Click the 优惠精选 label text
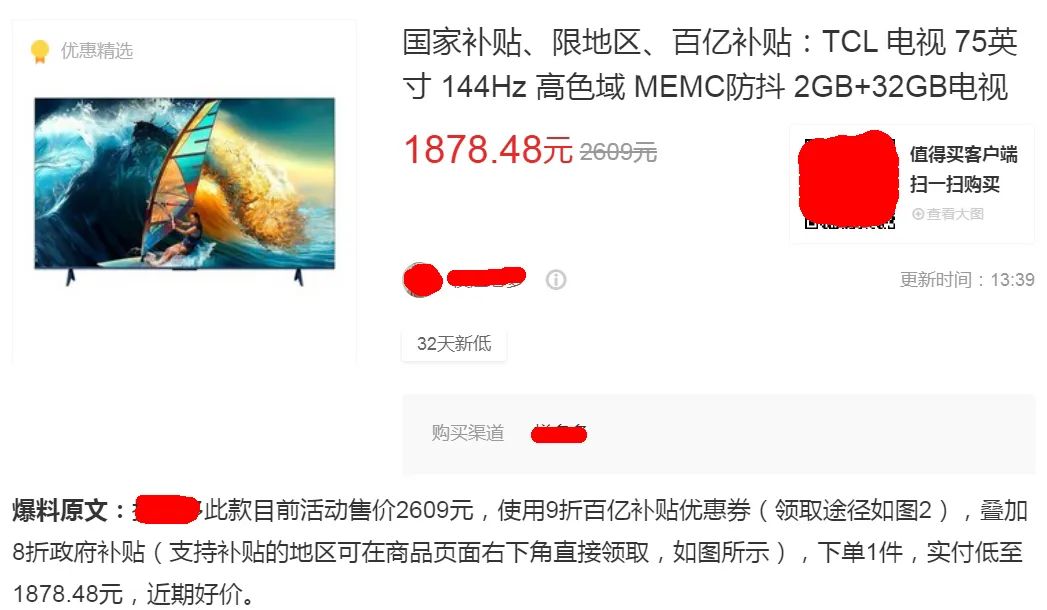 pos(97,51)
